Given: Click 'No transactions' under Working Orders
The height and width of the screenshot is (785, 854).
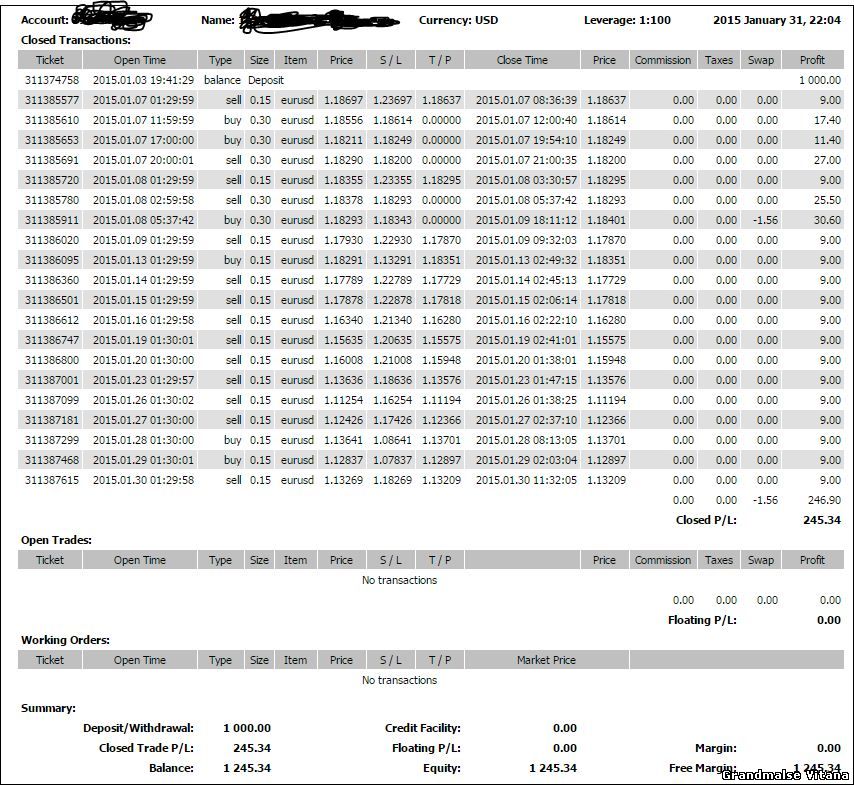Looking at the screenshot, I should coord(400,680).
